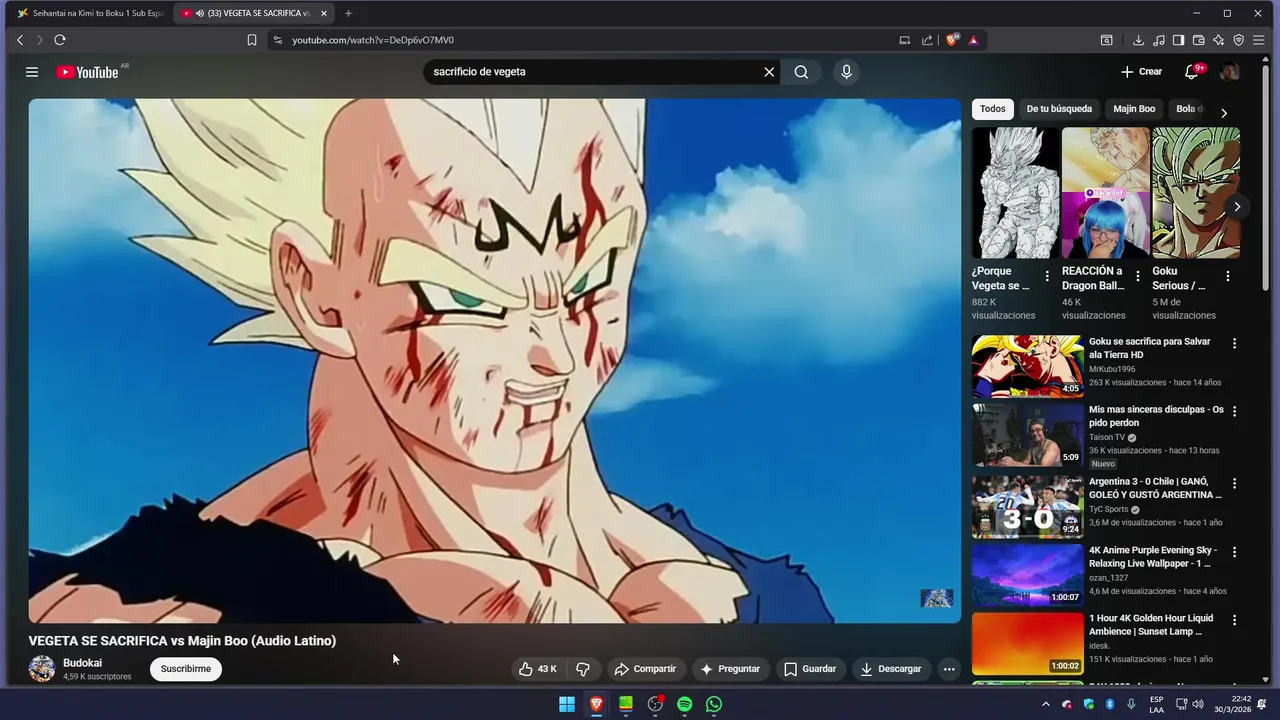Open options for 1 Hour 4K Golden Hour video
Image resolution: width=1280 pixels, height=720 pixels.
(x=1234, y=620)
